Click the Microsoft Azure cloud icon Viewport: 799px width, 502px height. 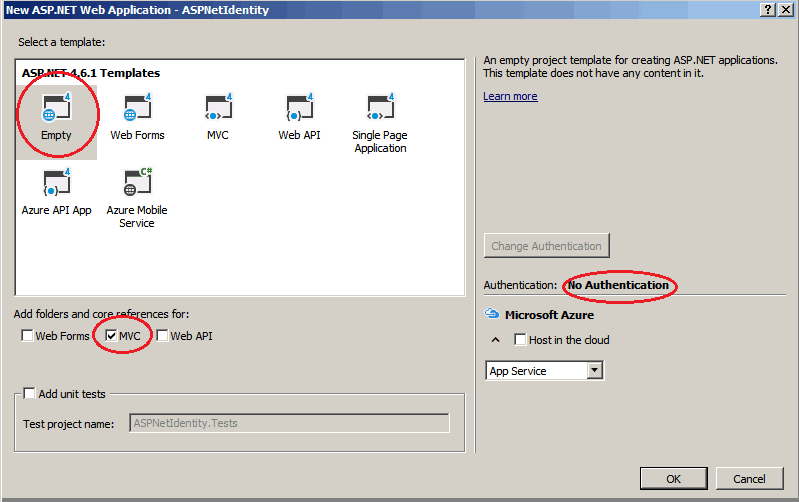click(x=492, y=313)
